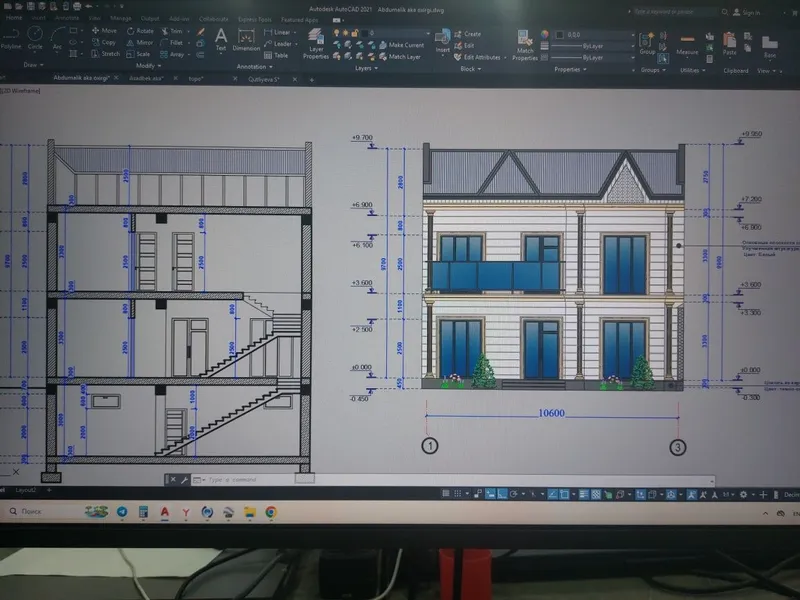Select the Text annotation tool

pos(220,39)
